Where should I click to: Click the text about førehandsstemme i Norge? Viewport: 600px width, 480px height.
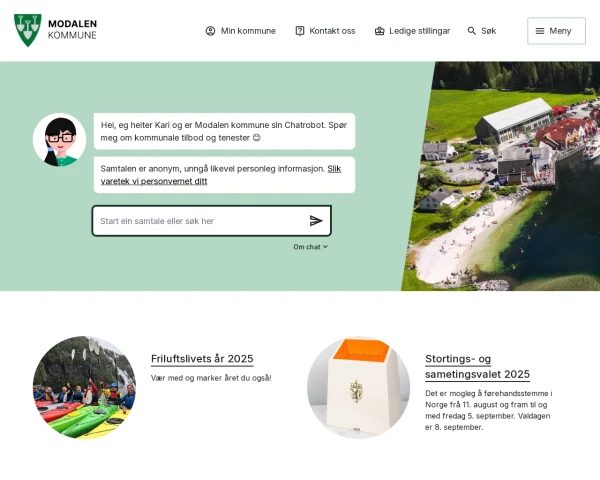(489, 410)
